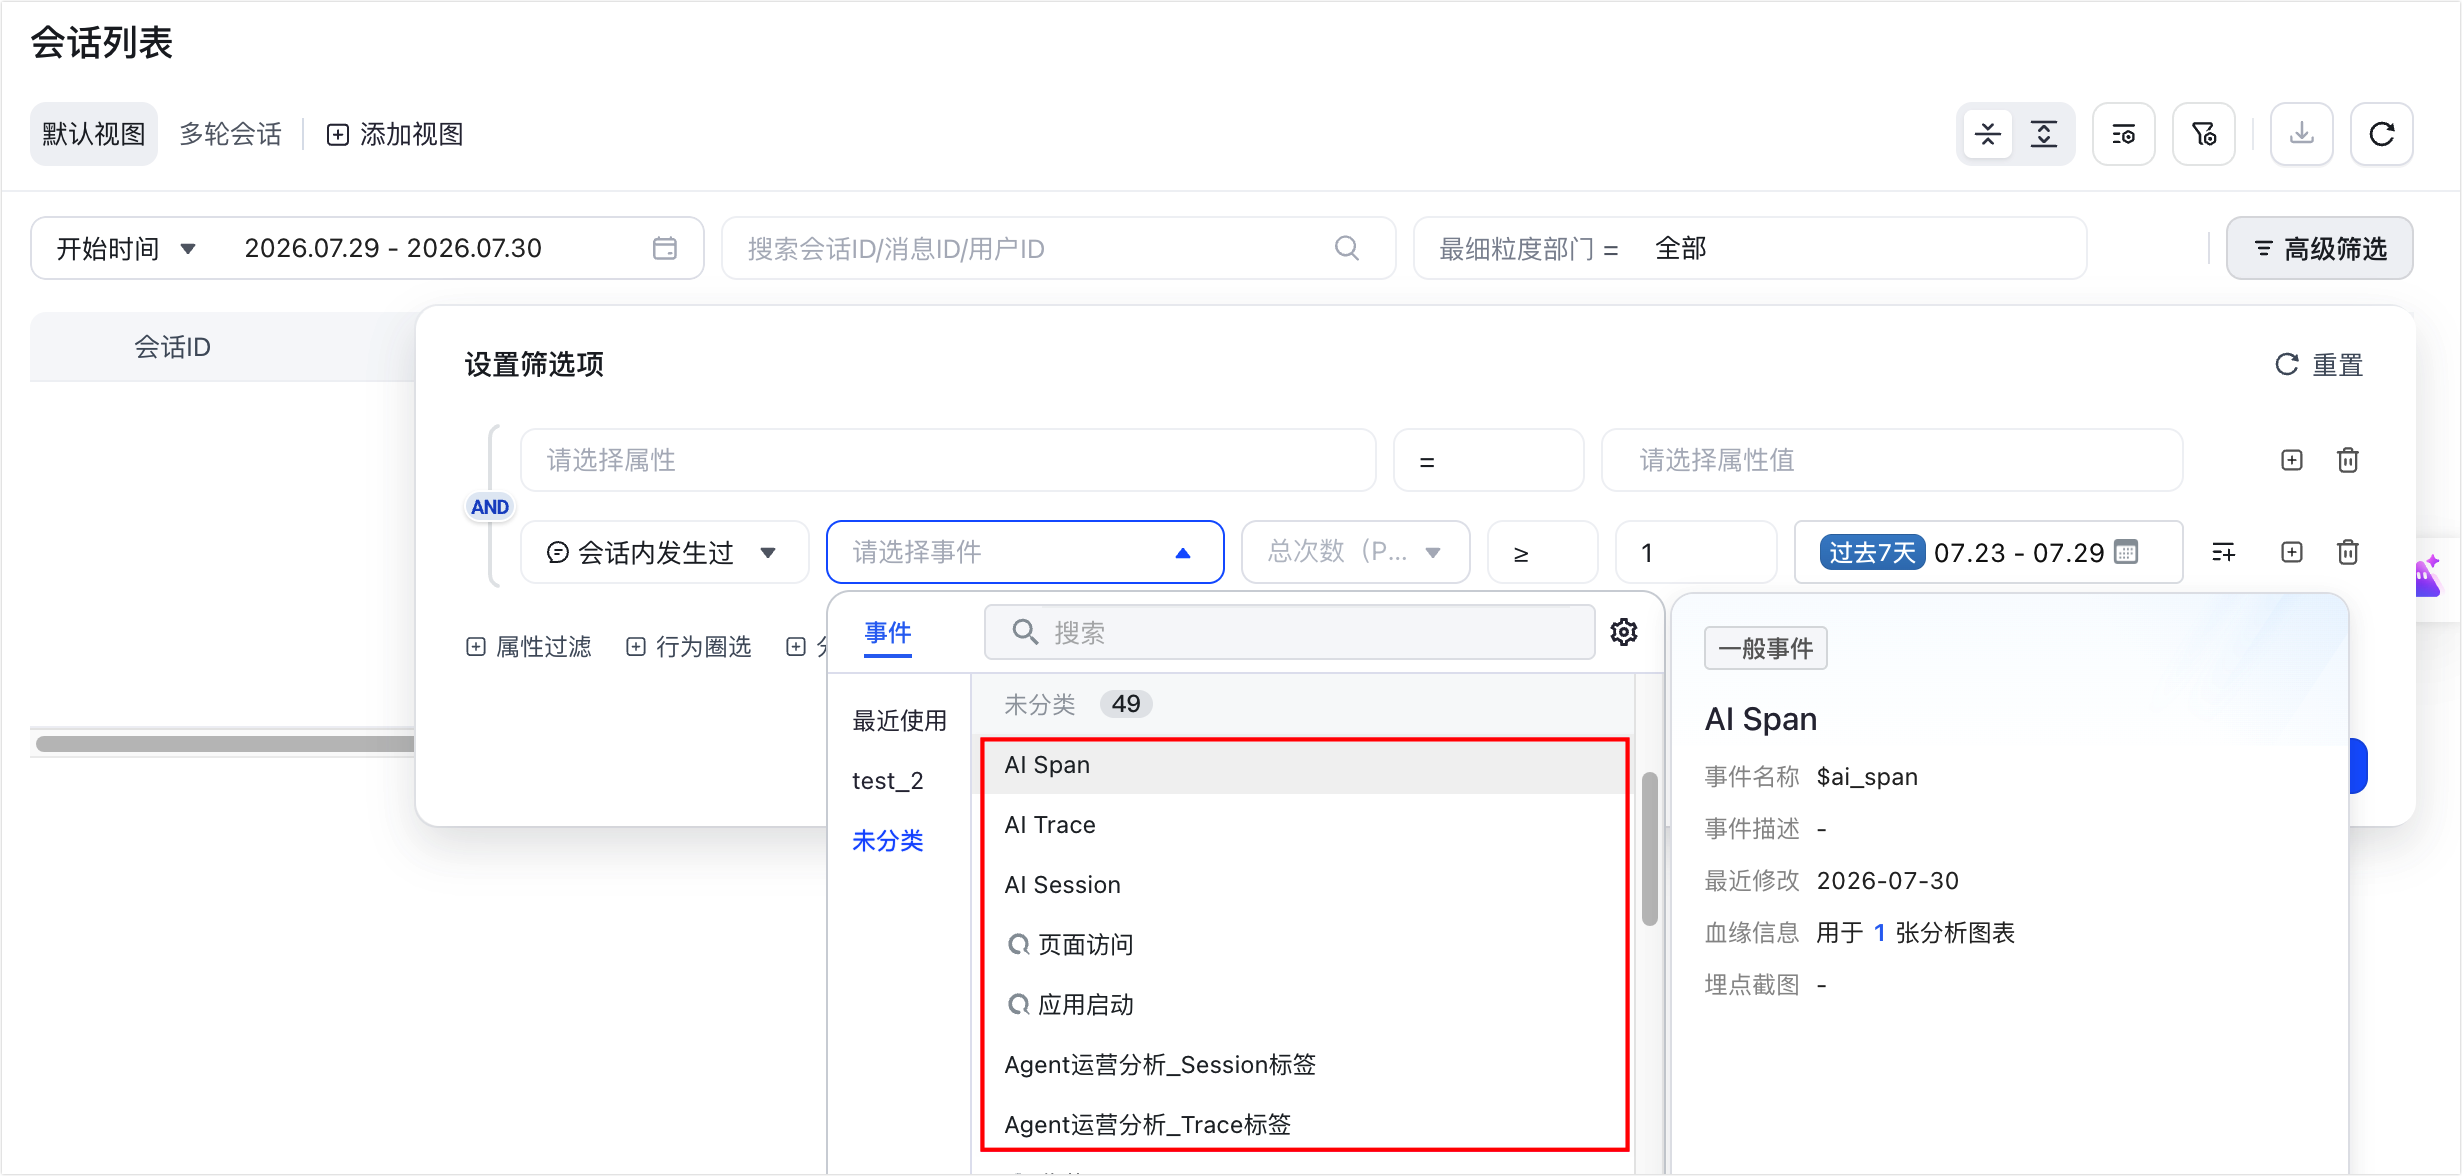2462x1176 pixels.
Task: Add sub-filter icon on event row
Action: tap(2224, 552)
